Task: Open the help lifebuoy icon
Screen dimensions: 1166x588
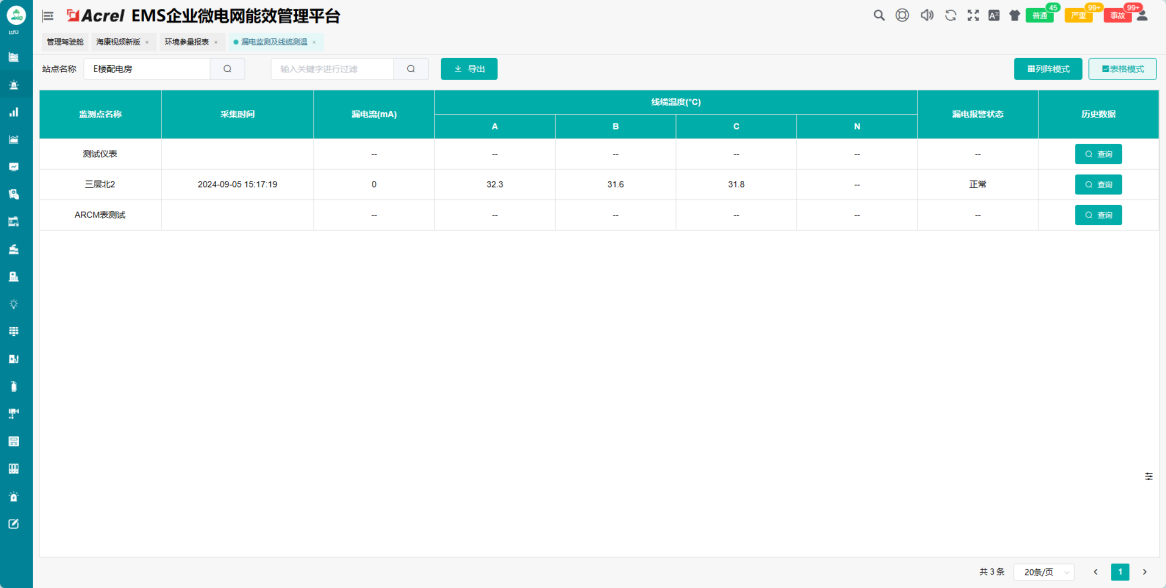Action: click(x=902, y=15)
